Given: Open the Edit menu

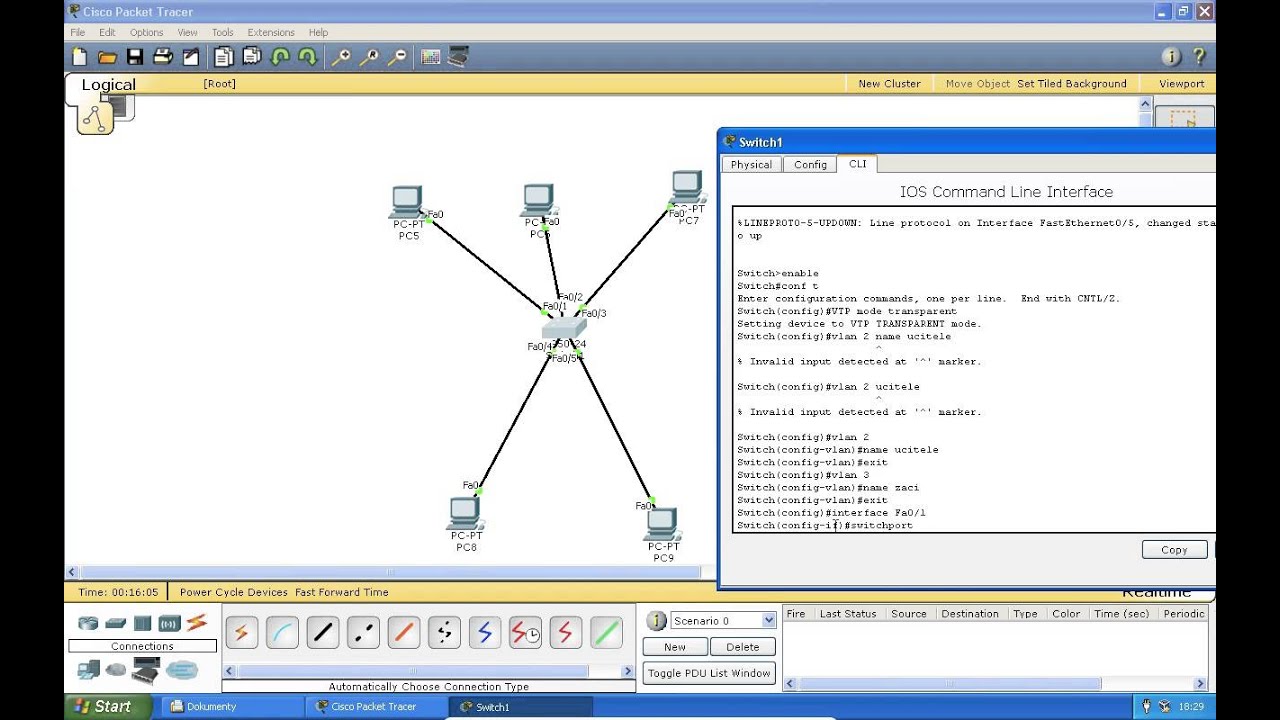Looking at the screenshot, I should point(107,32).
